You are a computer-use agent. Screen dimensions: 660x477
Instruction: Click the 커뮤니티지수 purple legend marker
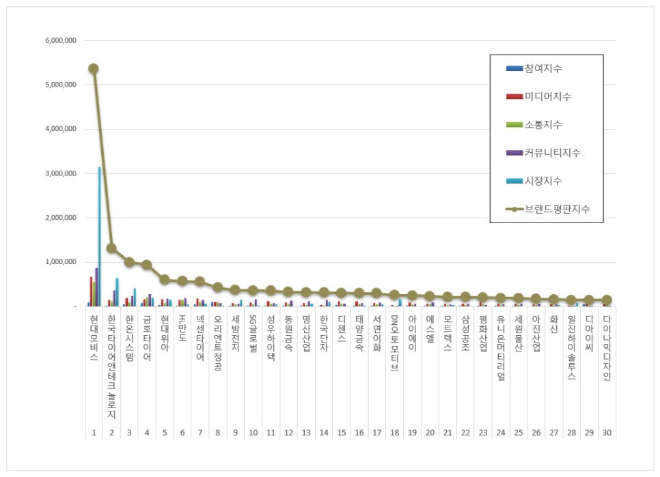point(514,152)
